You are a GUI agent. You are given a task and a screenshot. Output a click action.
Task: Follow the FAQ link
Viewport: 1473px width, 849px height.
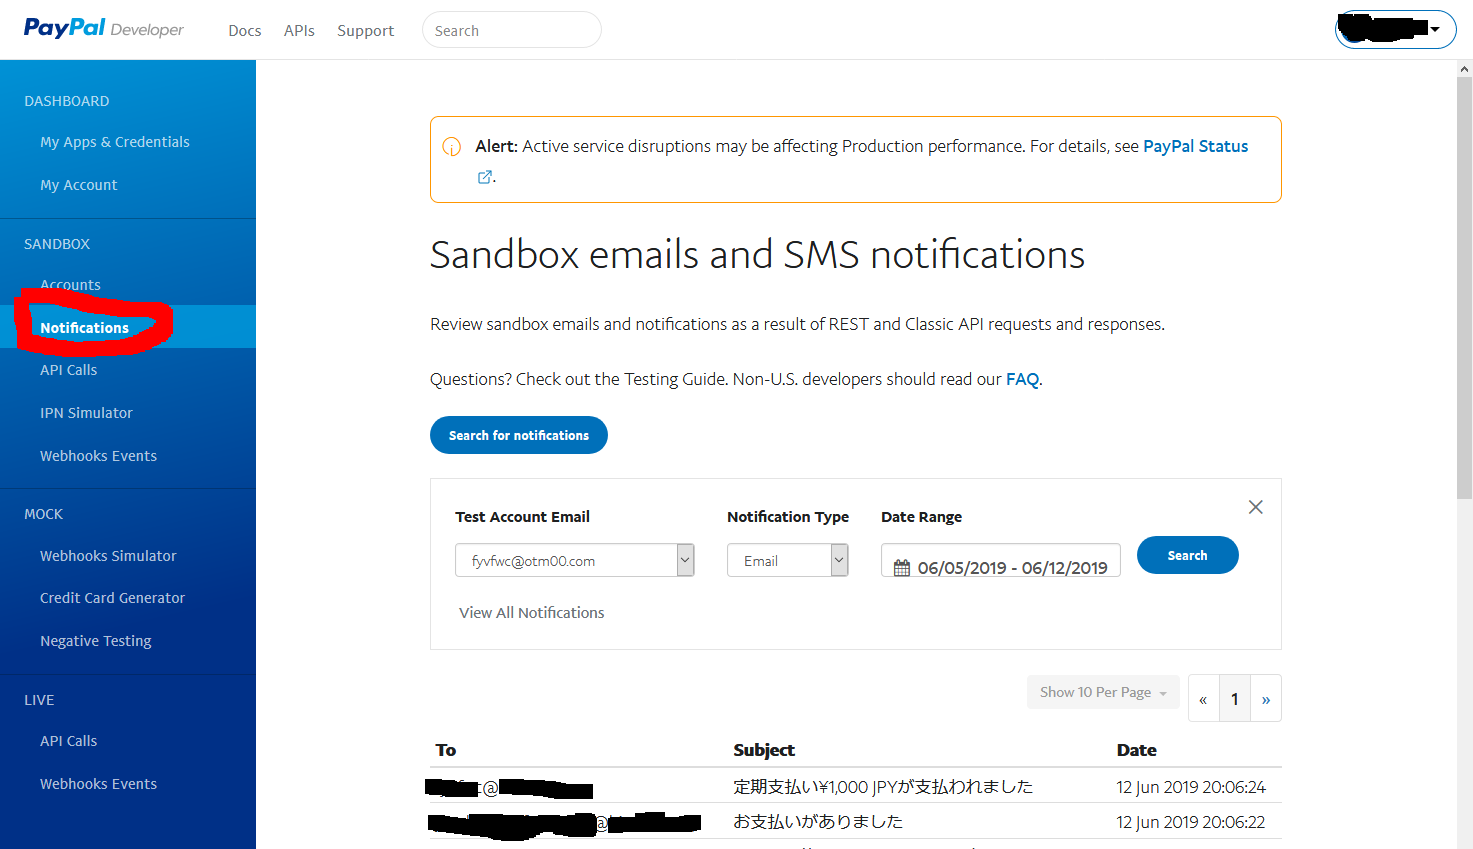pos(1021,379)
